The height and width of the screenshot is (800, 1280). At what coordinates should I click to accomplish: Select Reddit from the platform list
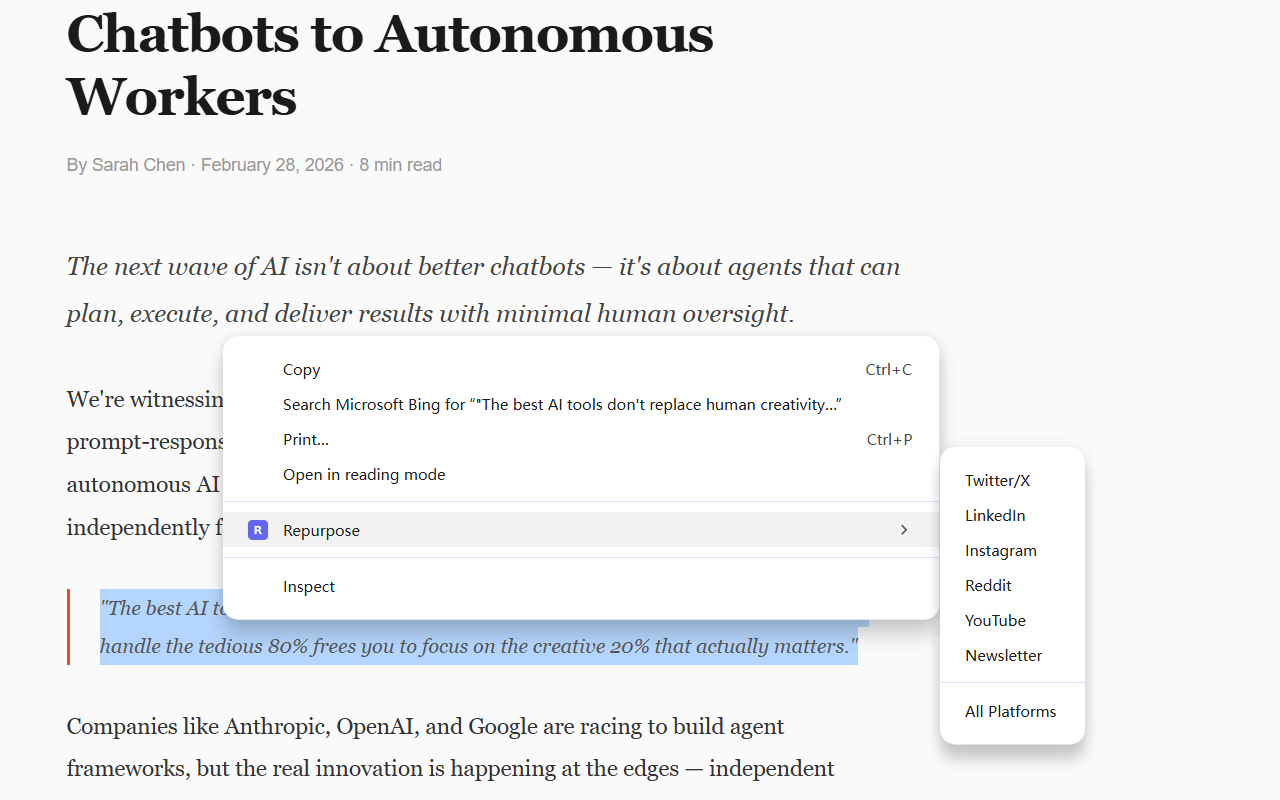[x=988, y=585]
